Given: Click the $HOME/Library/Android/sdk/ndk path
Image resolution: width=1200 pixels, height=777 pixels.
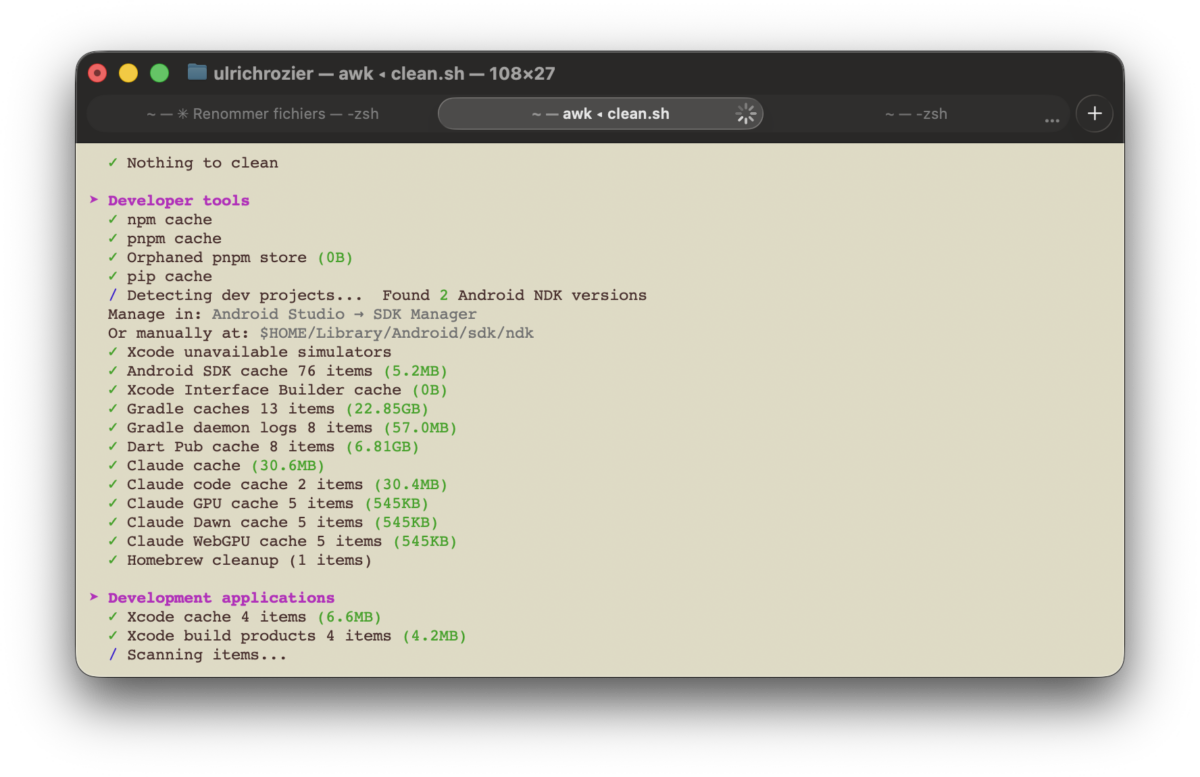Looking at the screenshot, I should click(x=396, y=333).
